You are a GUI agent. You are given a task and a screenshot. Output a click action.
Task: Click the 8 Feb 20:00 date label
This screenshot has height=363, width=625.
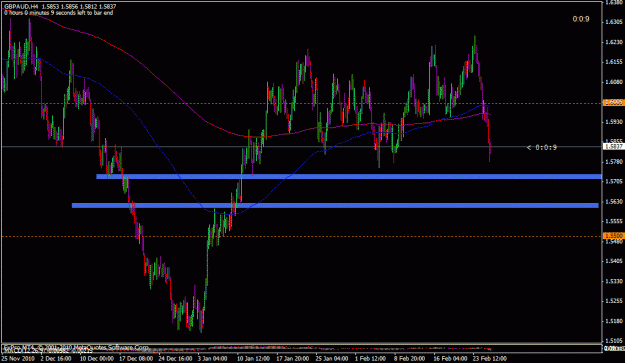(x=409, y=359)
